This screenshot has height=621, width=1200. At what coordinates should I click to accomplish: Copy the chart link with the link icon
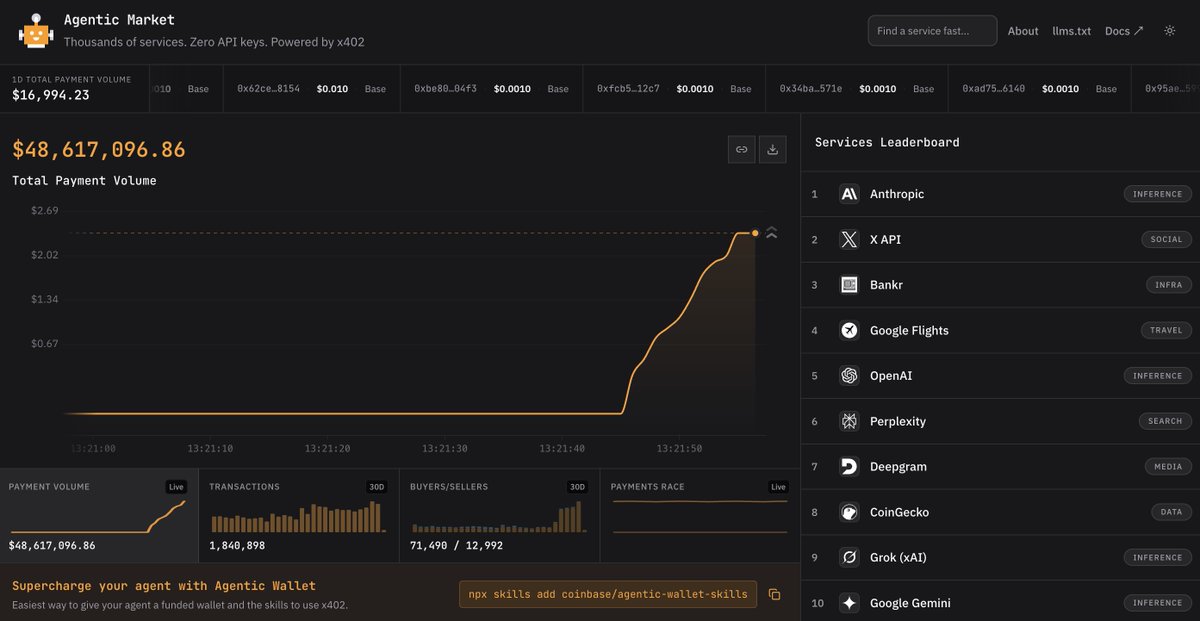click(741, 149)
